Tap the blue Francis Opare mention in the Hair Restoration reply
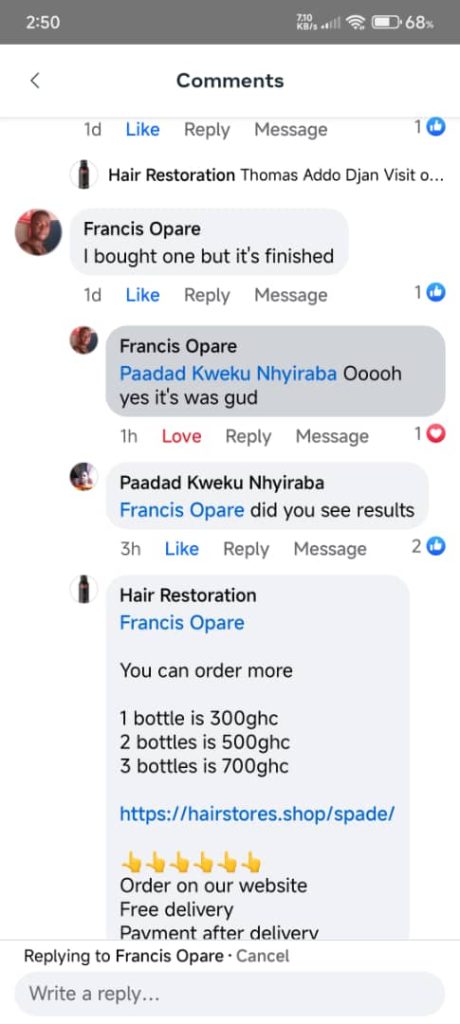460x1024 pixels. pyautogui.click(x=182, y=622)
